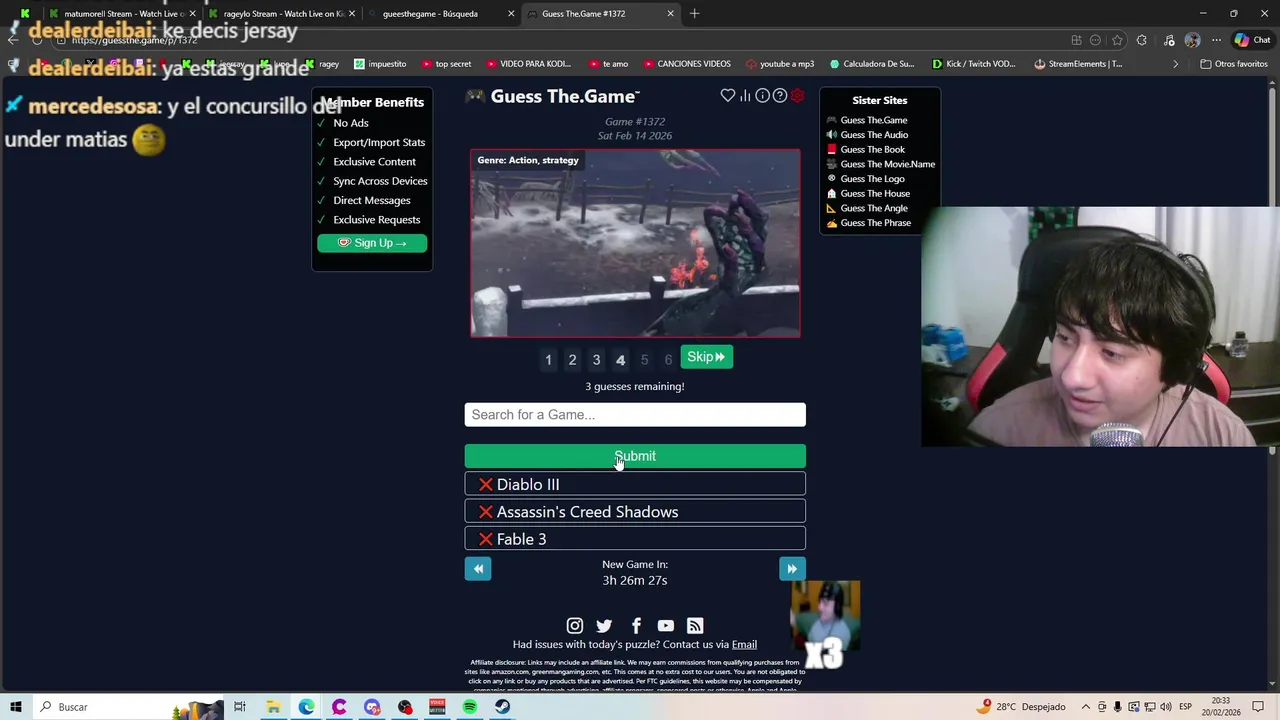
Task: Open CANCIONES VIDEOS bookmark
Action: pyautogui.click(x=686, y=64)
